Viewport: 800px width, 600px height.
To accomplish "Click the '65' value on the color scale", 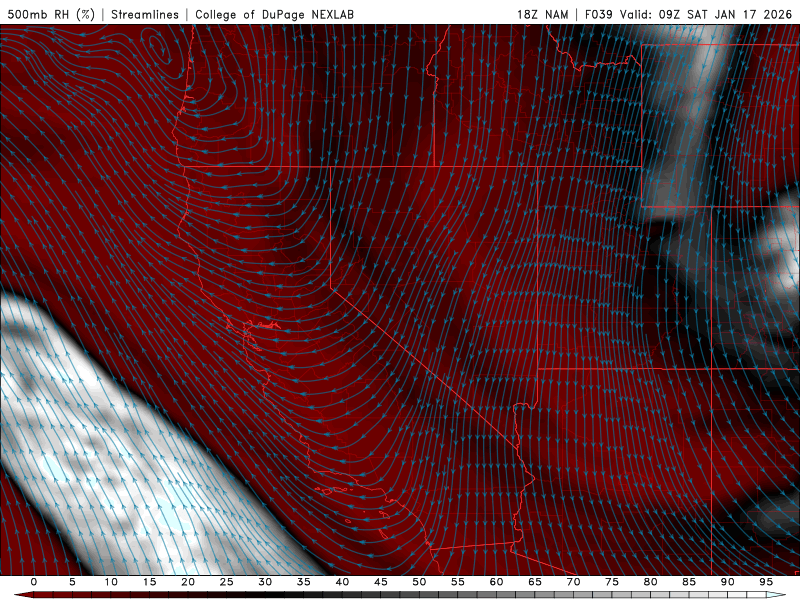I will [535, 582].
